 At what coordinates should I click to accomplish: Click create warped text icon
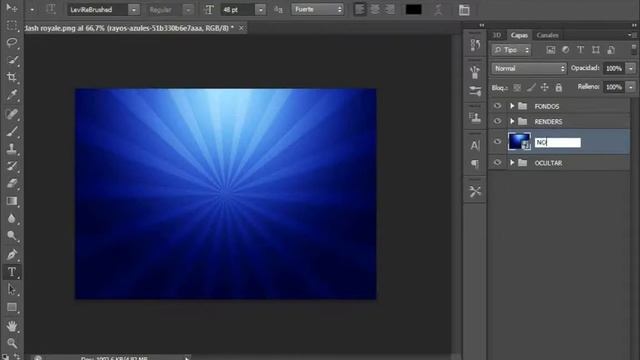coord(438,10)
